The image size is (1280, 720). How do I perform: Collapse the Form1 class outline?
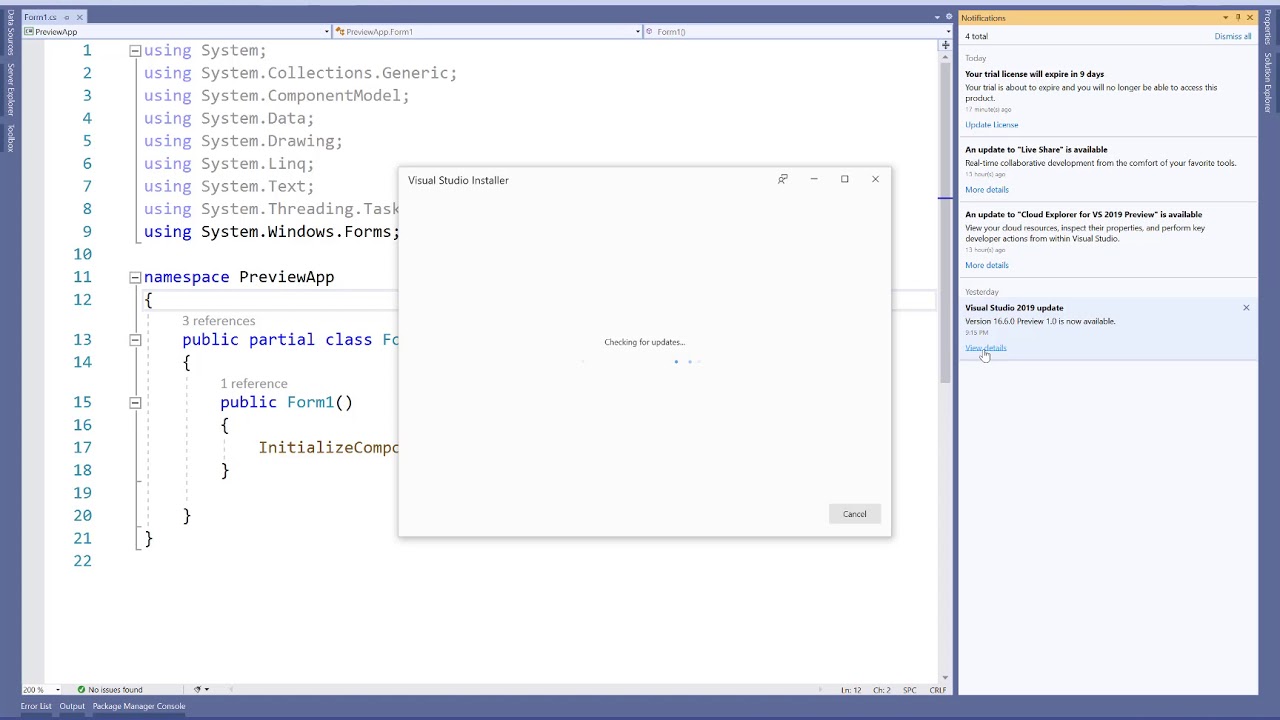click(x=135, y=340)
